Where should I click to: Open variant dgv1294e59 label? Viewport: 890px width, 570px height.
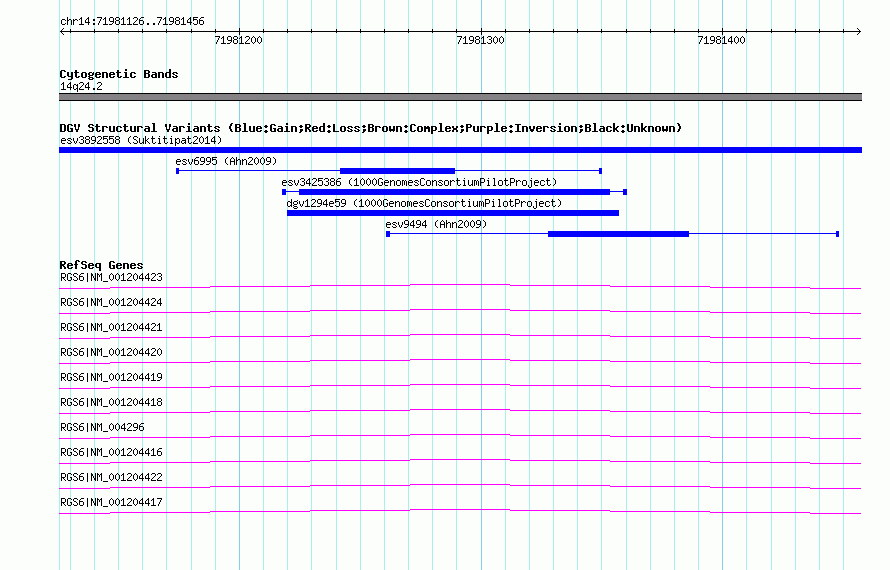424,203
